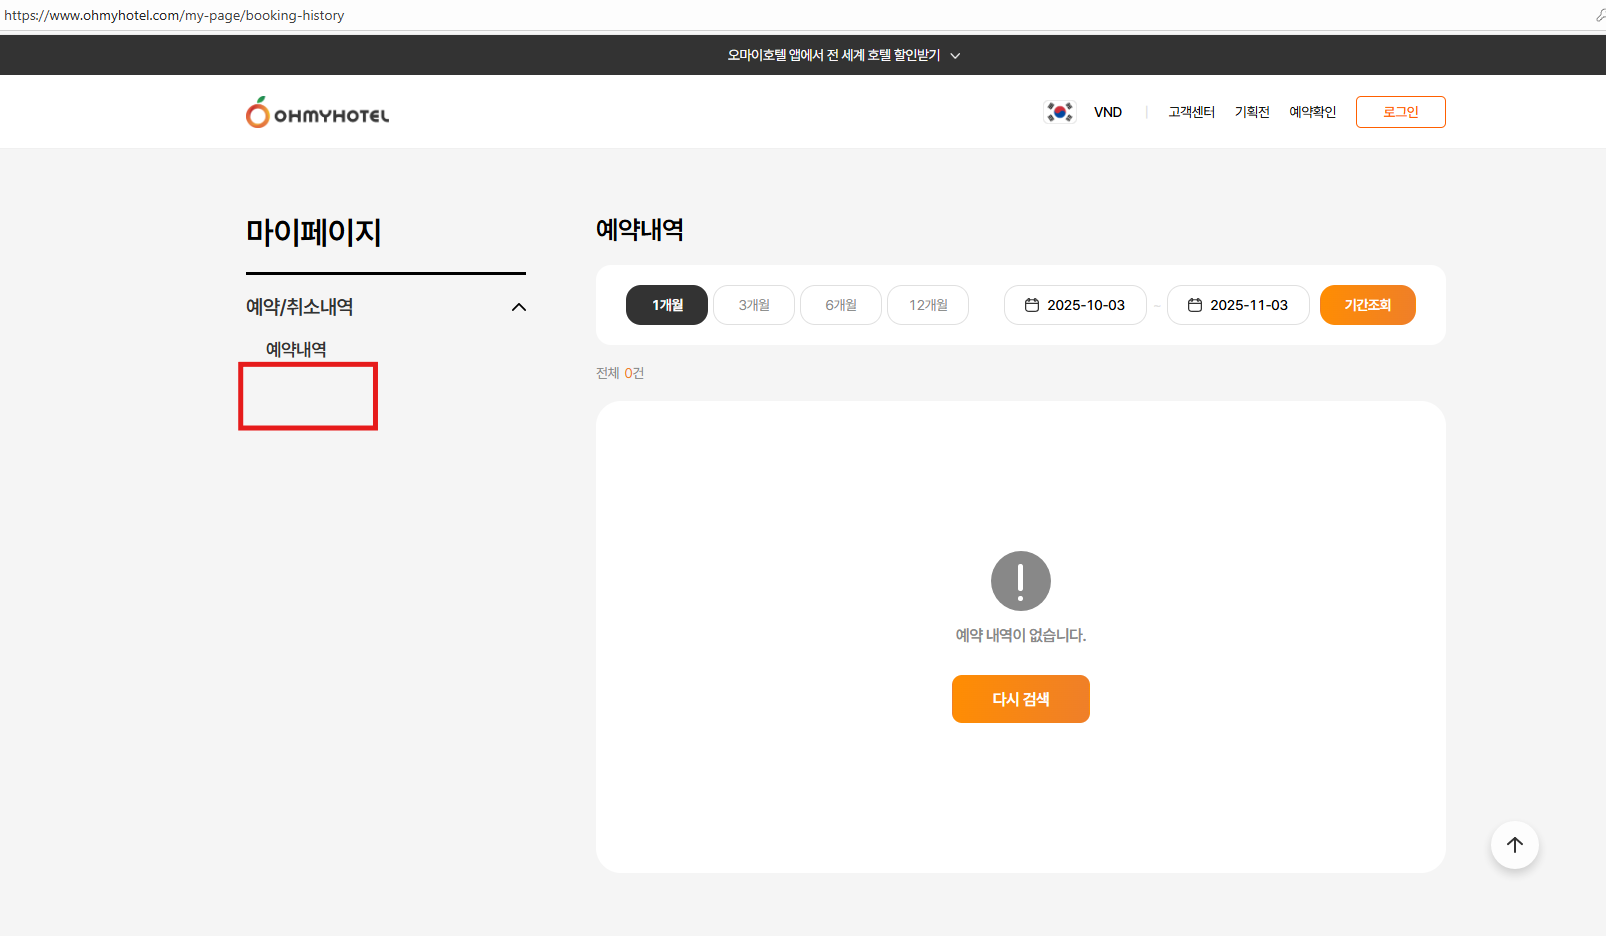Open 예약내역 in the sidebar
The image size is (1606, 936).
pyautogui.click(x=296, y=349)
